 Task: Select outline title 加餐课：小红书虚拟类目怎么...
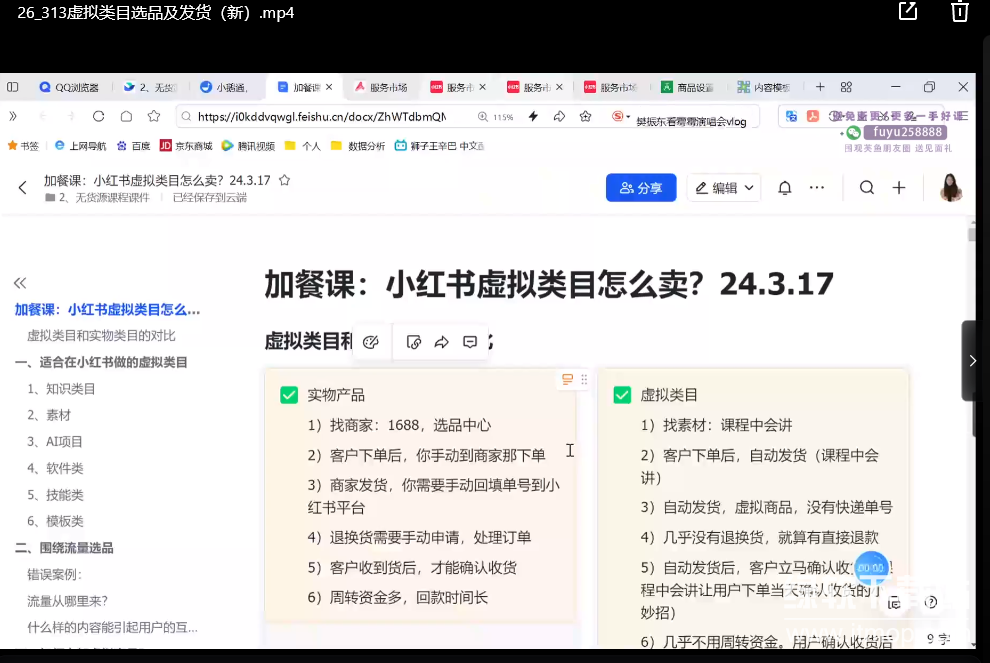click(107, 309)
